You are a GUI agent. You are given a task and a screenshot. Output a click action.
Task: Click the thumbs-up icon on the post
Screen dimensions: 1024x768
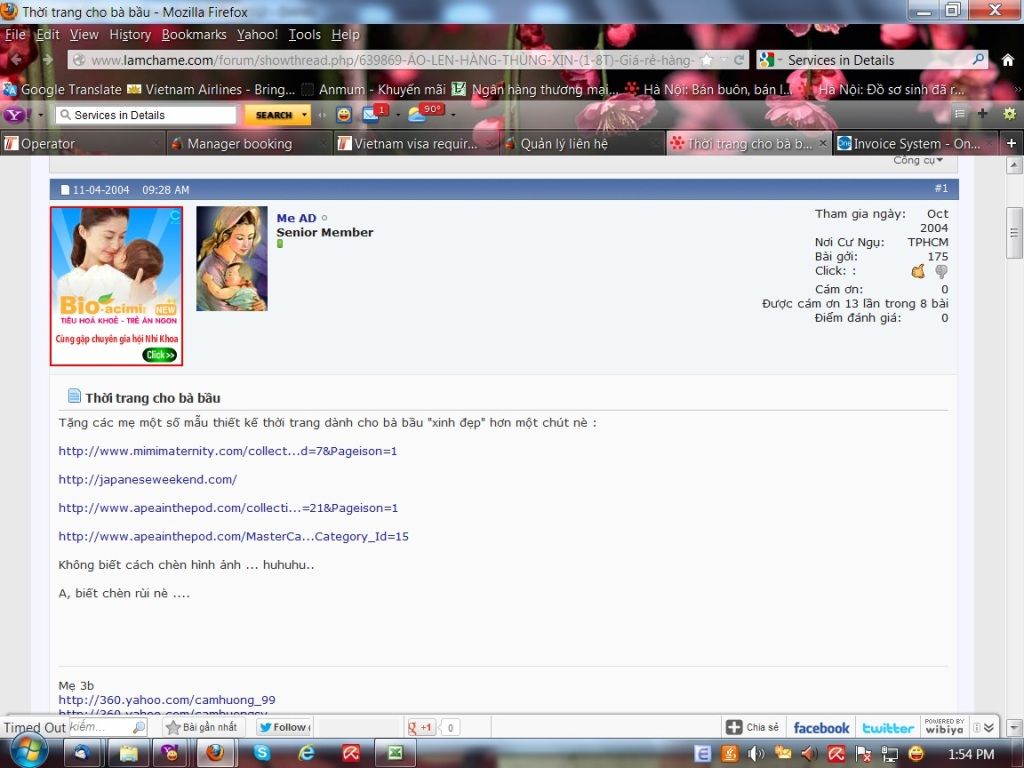[918, 271]
